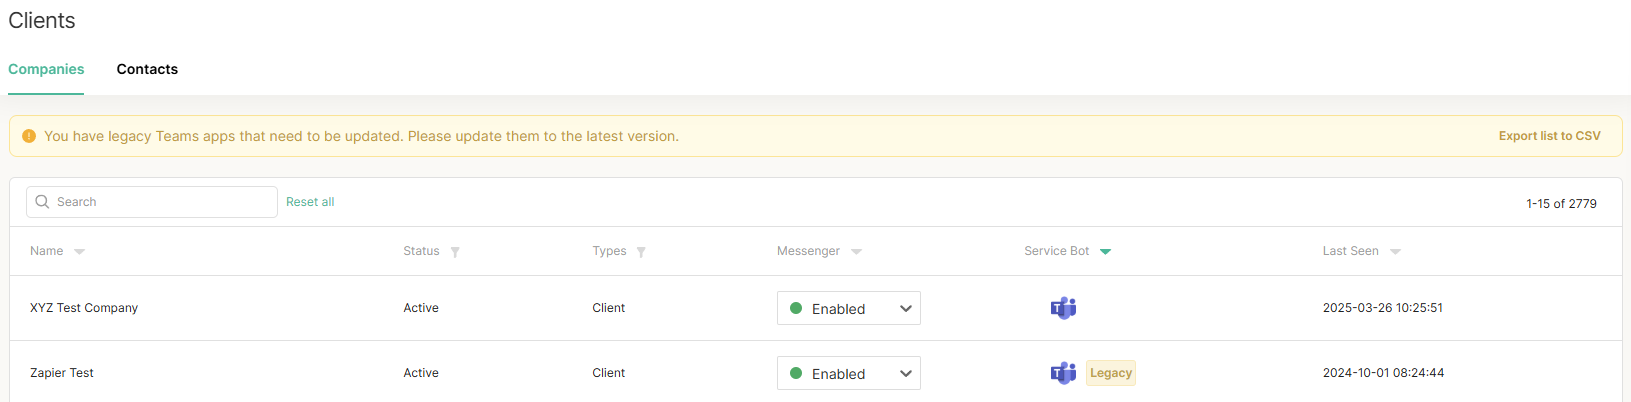1631x402 pixels.
Task: Click the search magnifier icon
Action: click(x=42, y=202)
